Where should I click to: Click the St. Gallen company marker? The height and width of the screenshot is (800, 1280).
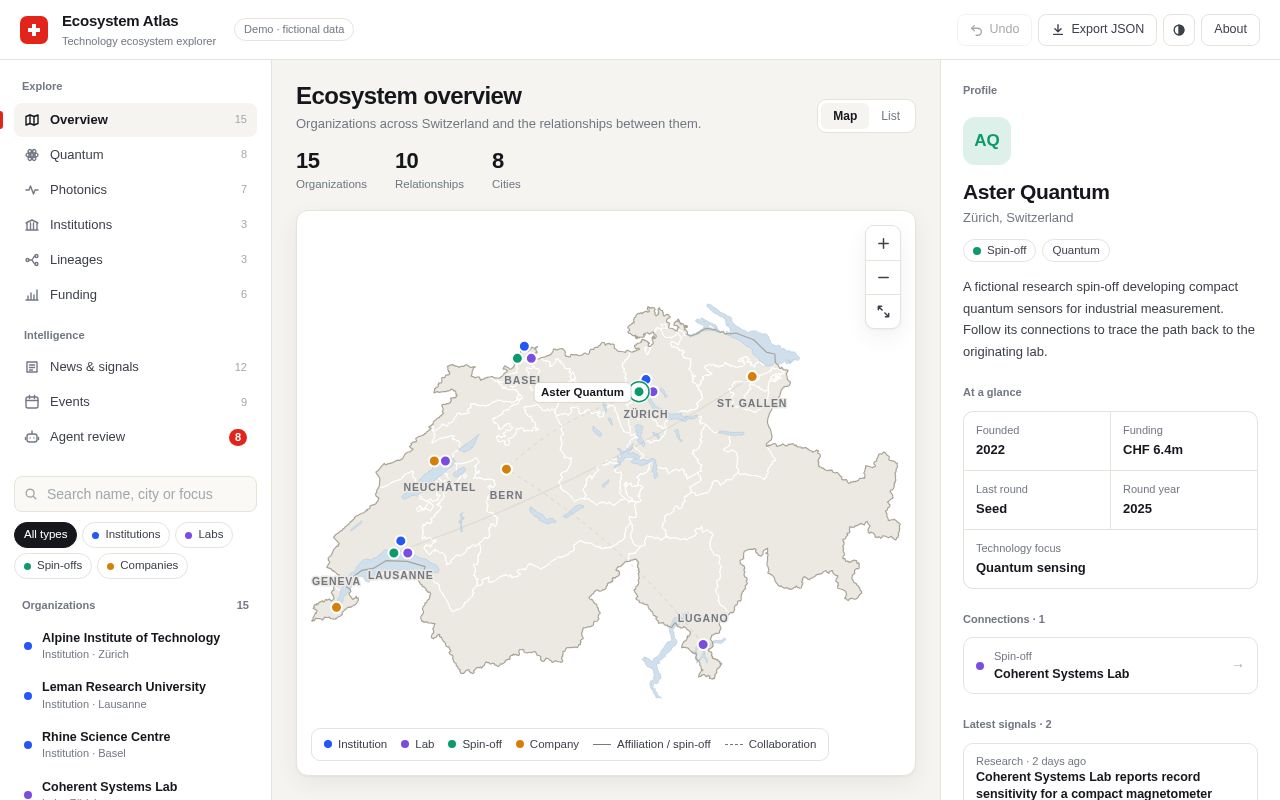click(x=752, y=377)
